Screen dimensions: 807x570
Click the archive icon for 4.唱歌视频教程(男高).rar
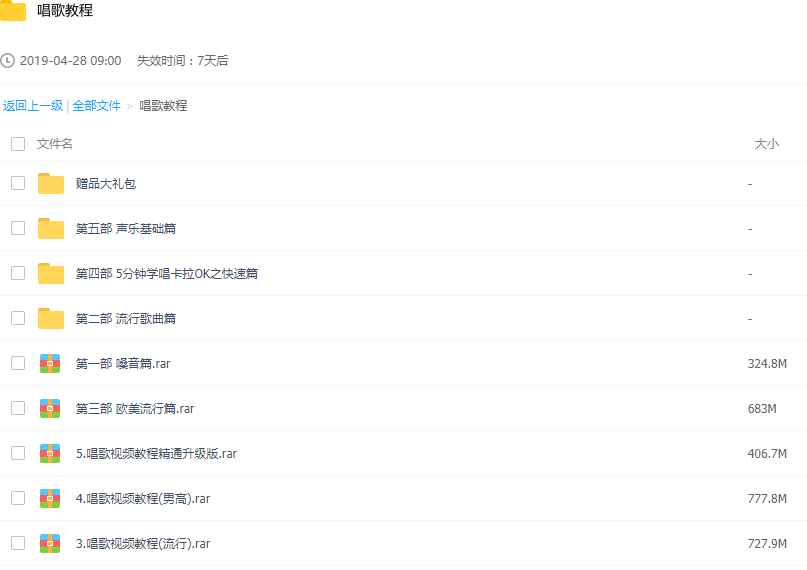click(50, 498)
